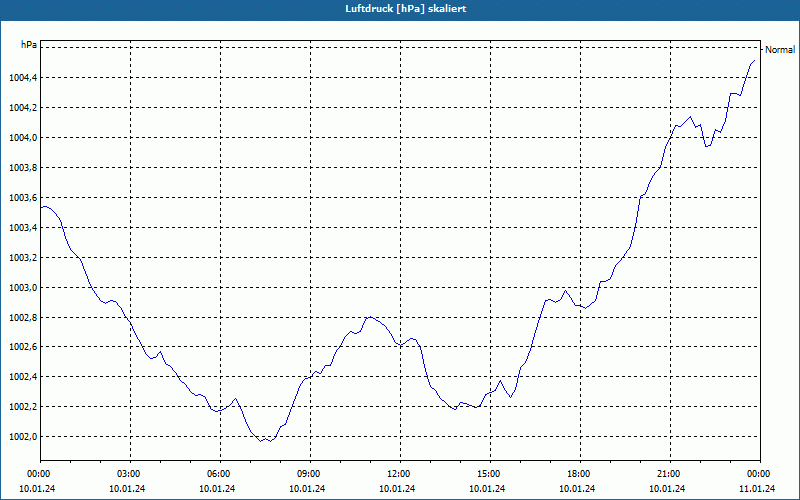Click the 10.01.24 date under 12:00
The height and width of the screenshot is (500, 800).
[x=397, y=488]
